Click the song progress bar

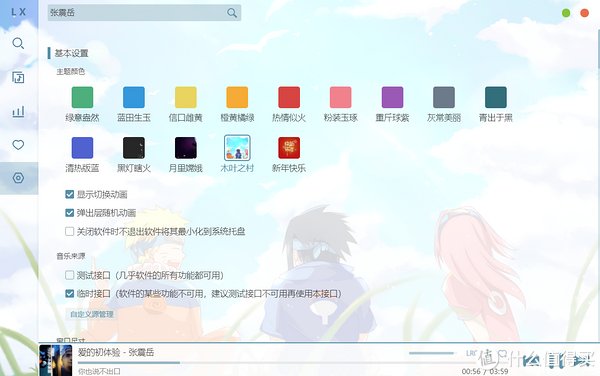[268, 362]
